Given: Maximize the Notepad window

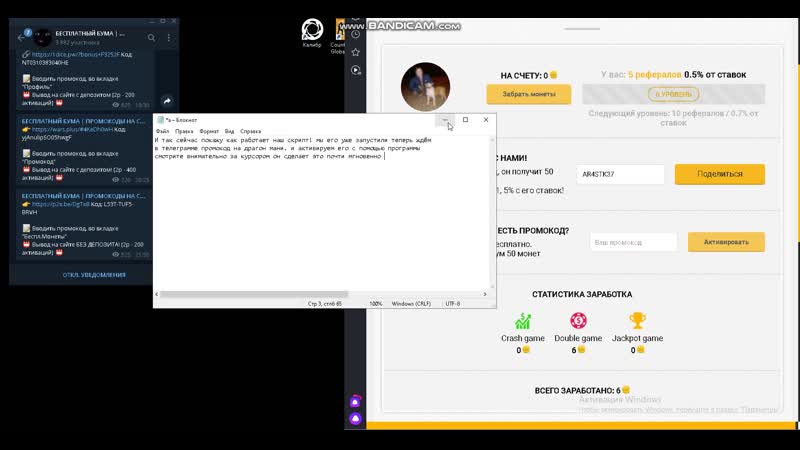Looking at the screenshot, I should click(465, 120).
